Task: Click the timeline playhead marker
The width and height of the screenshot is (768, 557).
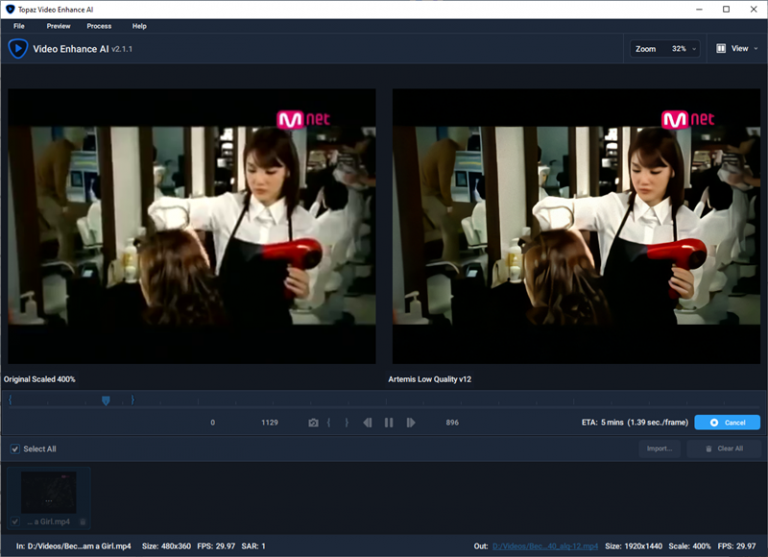Action: point(106,400)
